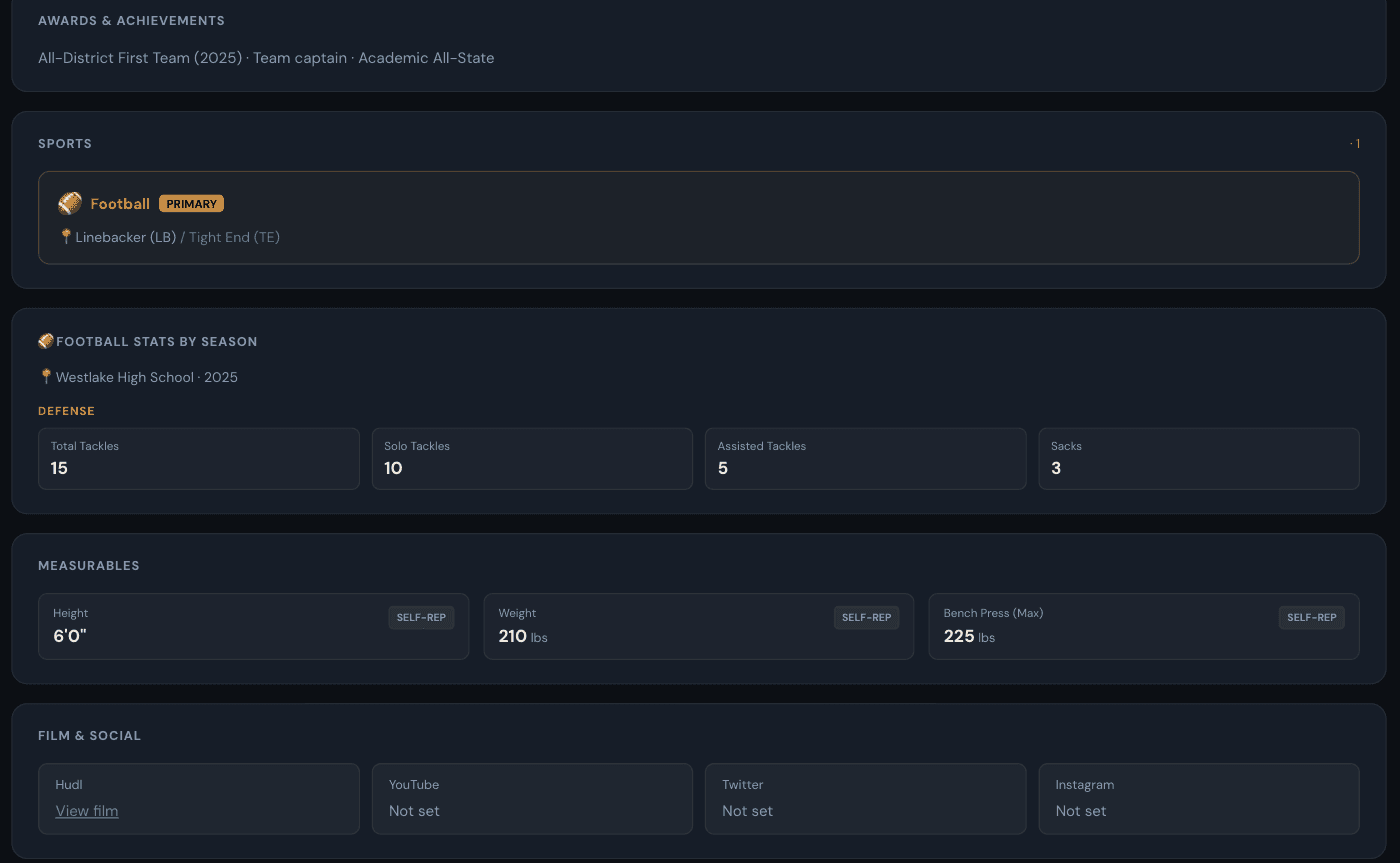Viewport: 1400px width, 863px height.
Task: Click the Football Stats by Season heading text
Action: [x=157, y=341]
